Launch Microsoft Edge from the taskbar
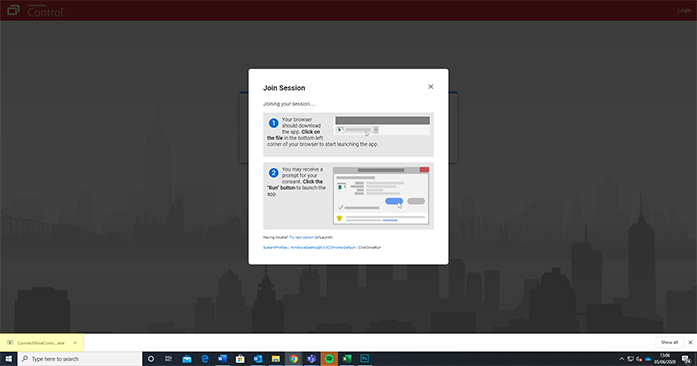697x366 pixels. pyautogui.click(x=204, y=359)
